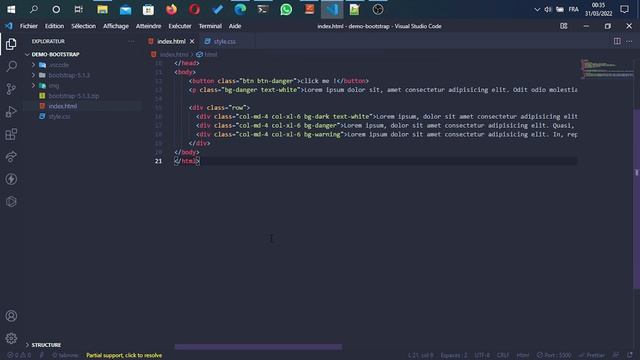The width and height of the screenshot is (640, 360).
Task: Open the Aide menu
Action: click(x=235, y=26)
